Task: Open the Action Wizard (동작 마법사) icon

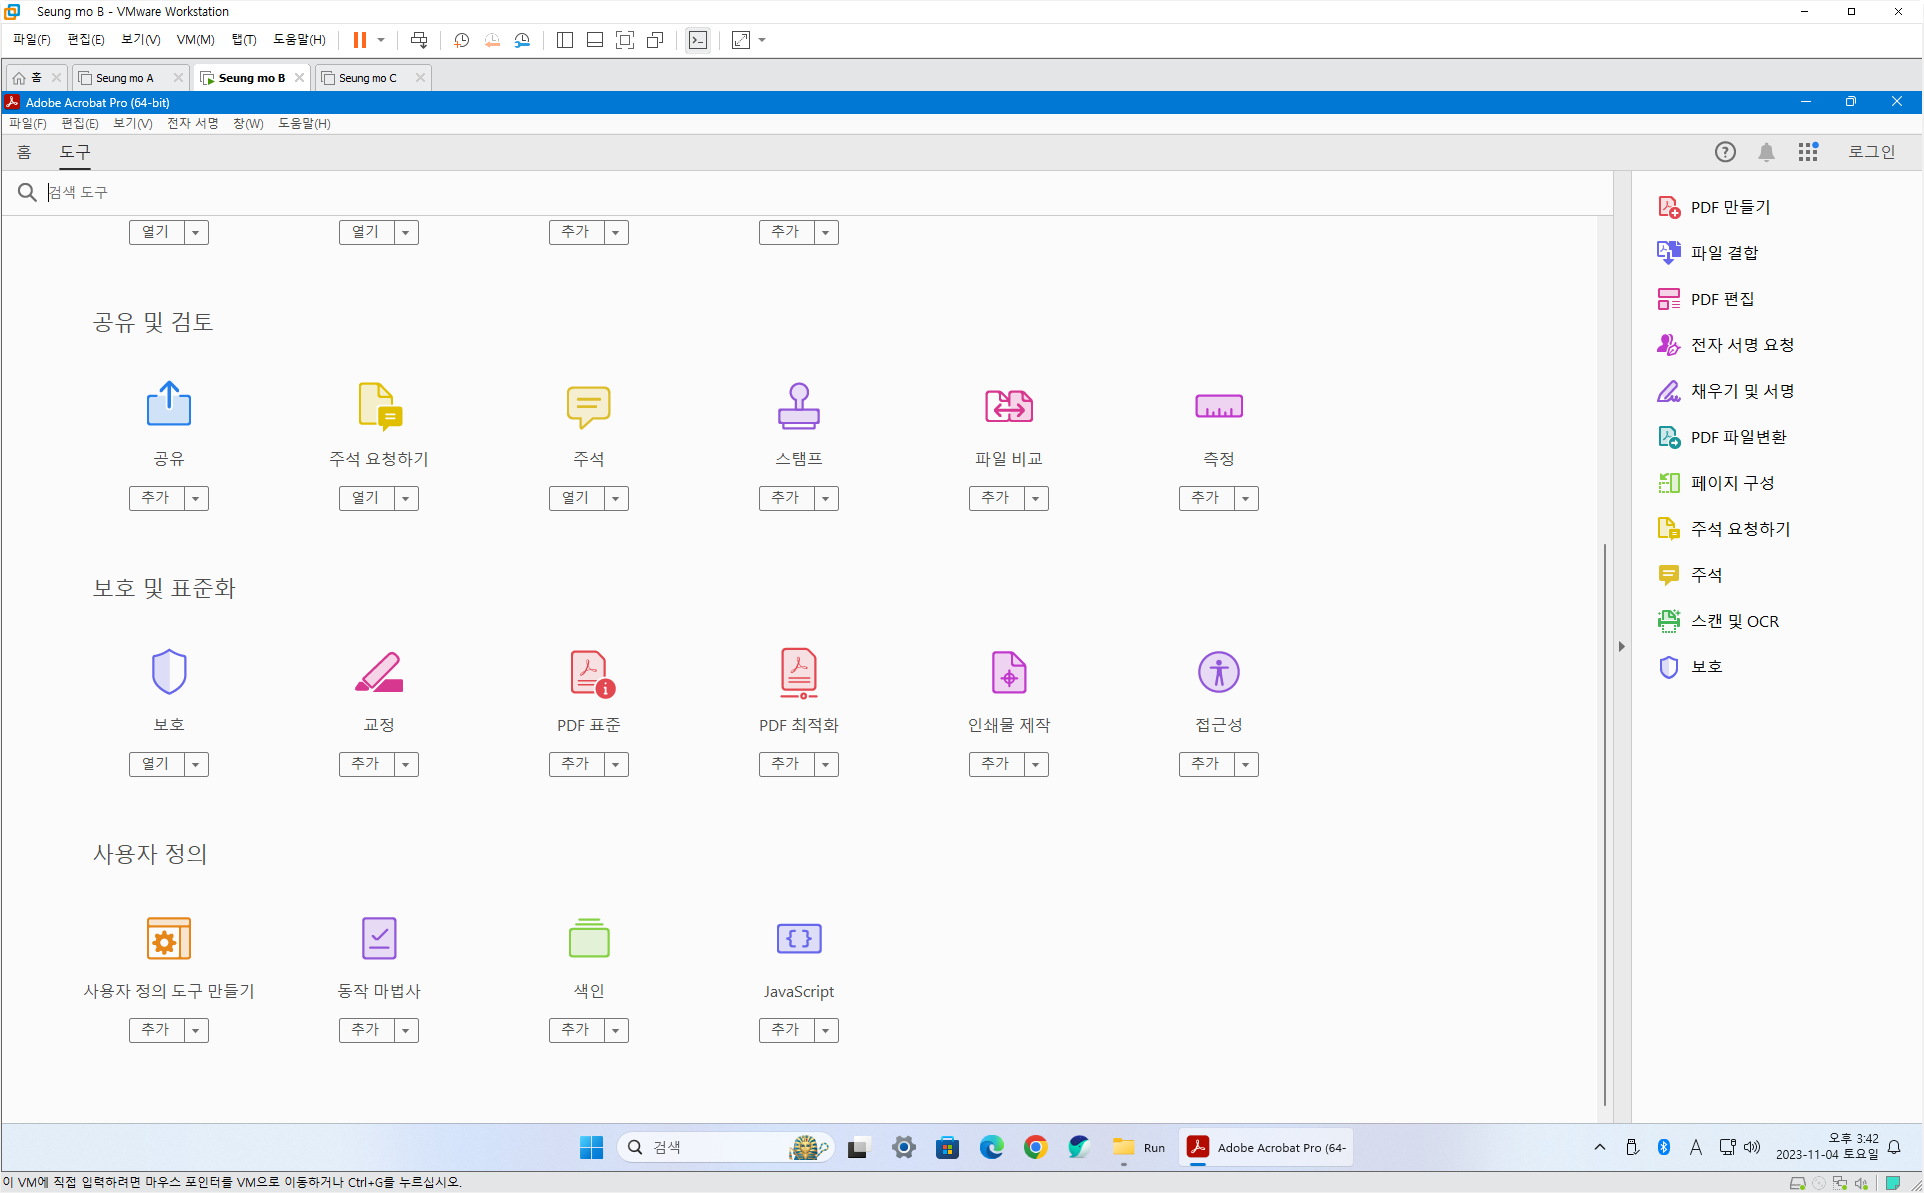Action: [378, 938]
